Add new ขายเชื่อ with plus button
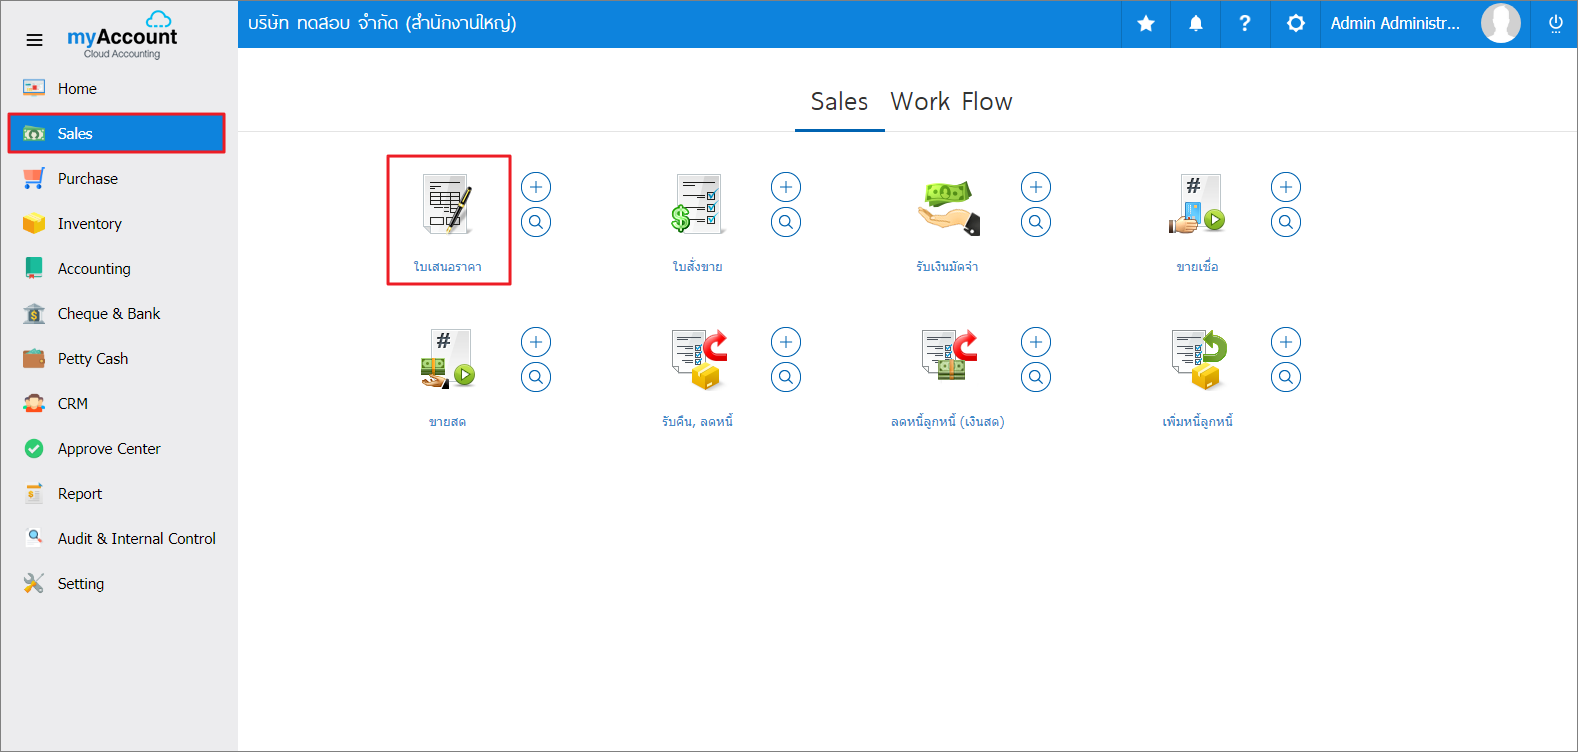1578x752 pixels. point(1286,187)
